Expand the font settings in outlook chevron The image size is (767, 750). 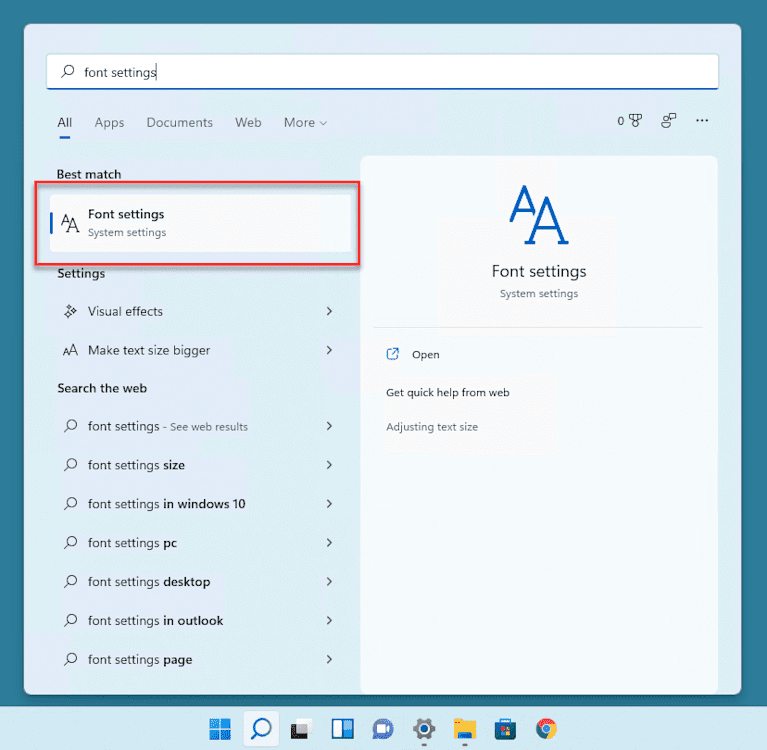[329, 620]
